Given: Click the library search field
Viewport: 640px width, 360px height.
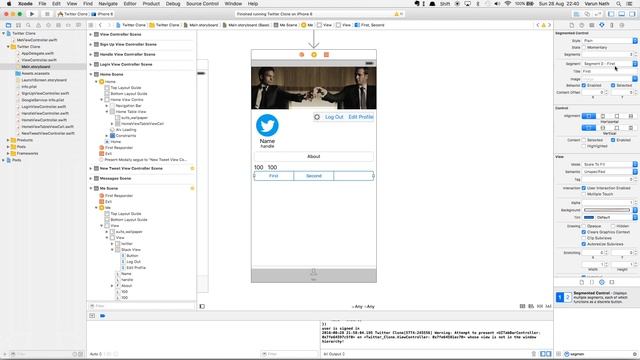Looking at the screenshot, I should click(600, 354).
